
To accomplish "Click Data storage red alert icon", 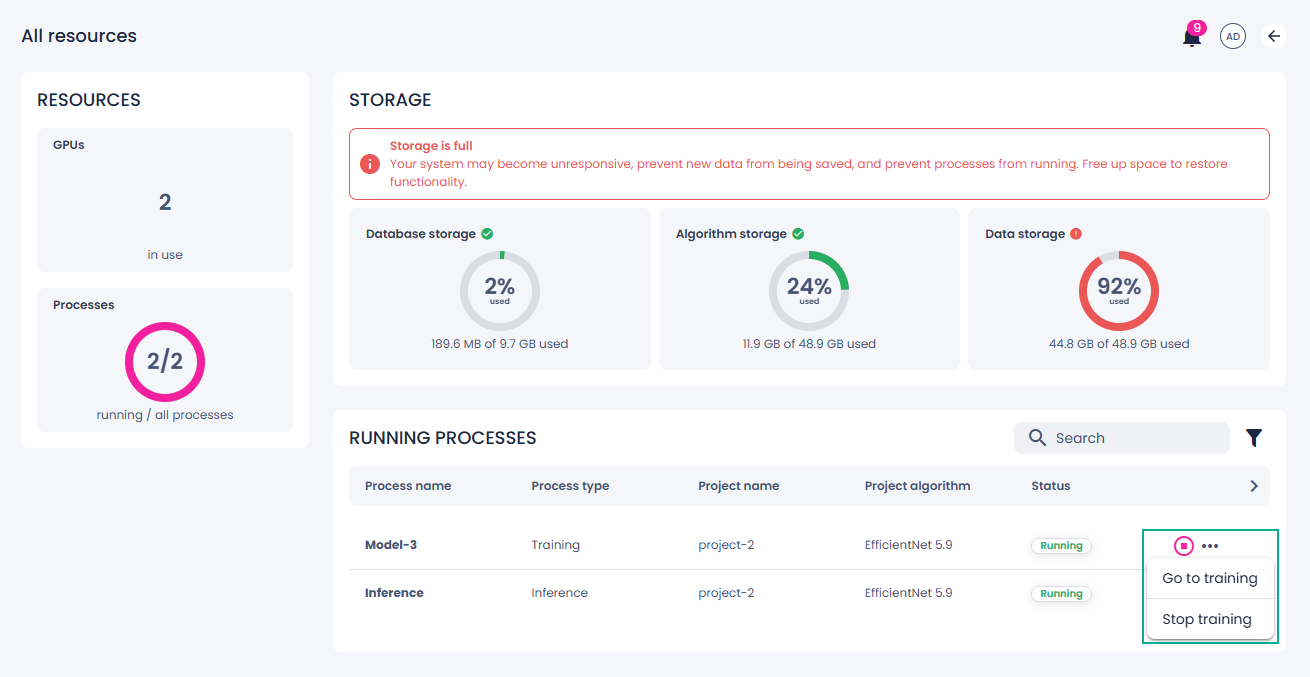I will (x=1076, y=234).
